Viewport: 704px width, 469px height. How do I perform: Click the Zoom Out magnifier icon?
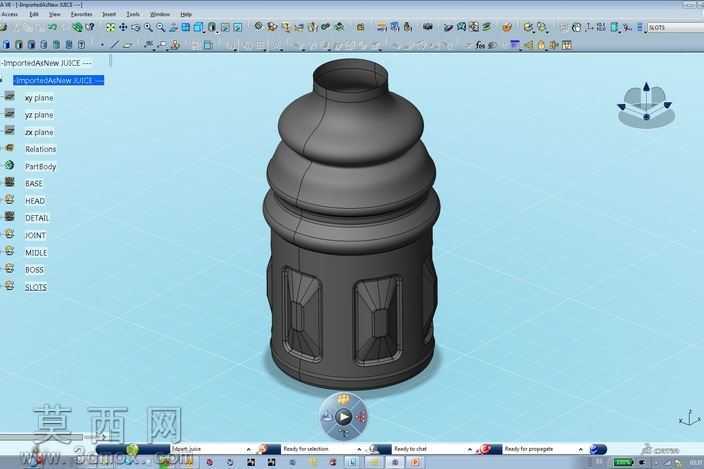(x=160, y=27)
